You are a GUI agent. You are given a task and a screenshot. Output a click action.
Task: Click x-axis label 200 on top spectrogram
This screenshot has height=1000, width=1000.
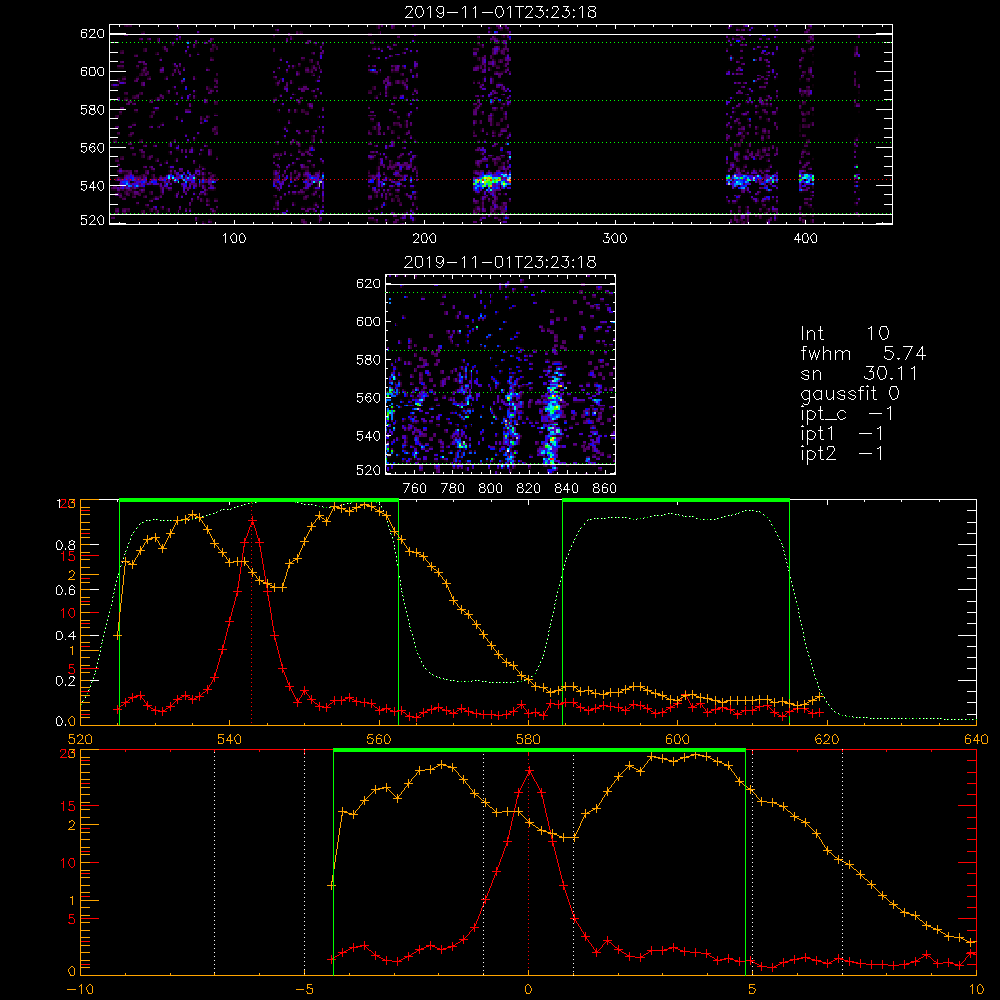[424, 238]
